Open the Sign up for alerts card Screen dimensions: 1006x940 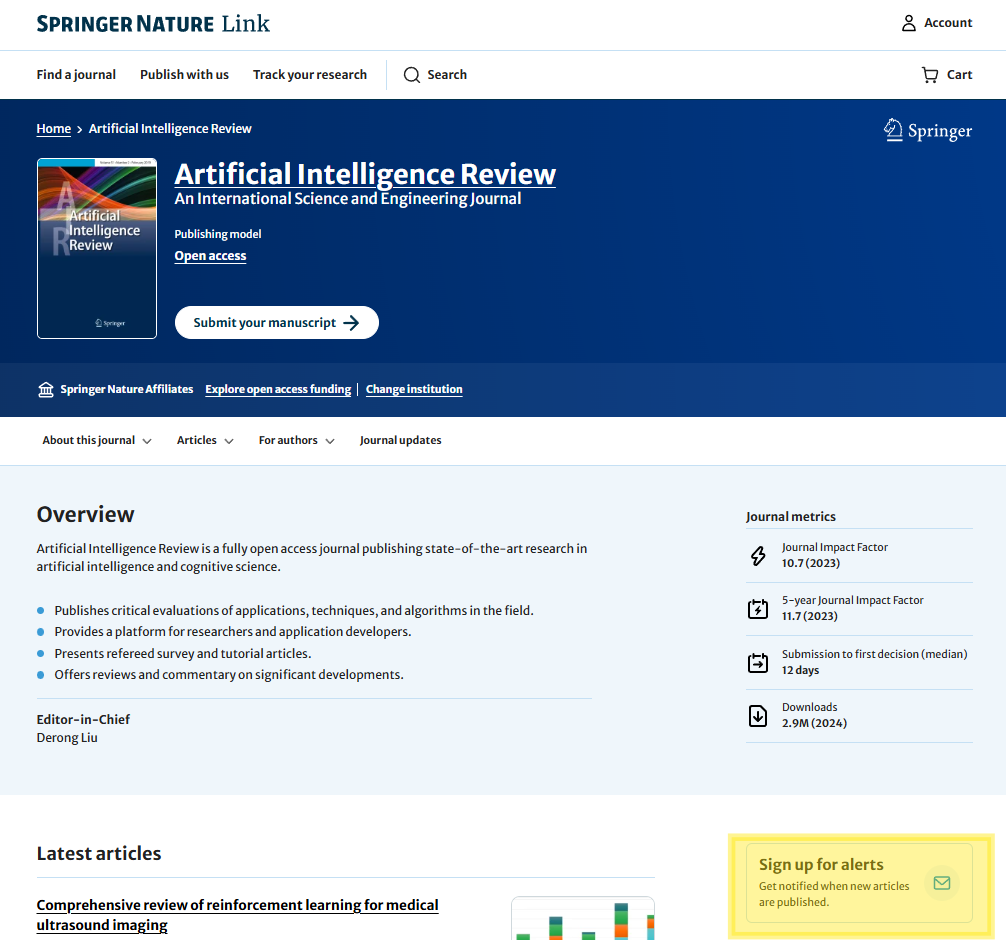[x=859, y=883]
